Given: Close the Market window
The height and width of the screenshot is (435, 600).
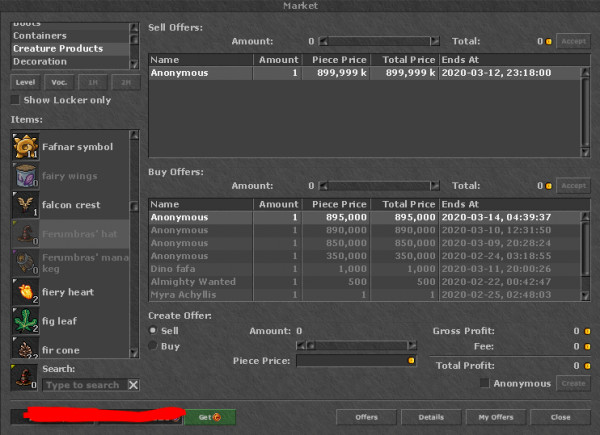Looking at the screenshot, I should (560, 417).
